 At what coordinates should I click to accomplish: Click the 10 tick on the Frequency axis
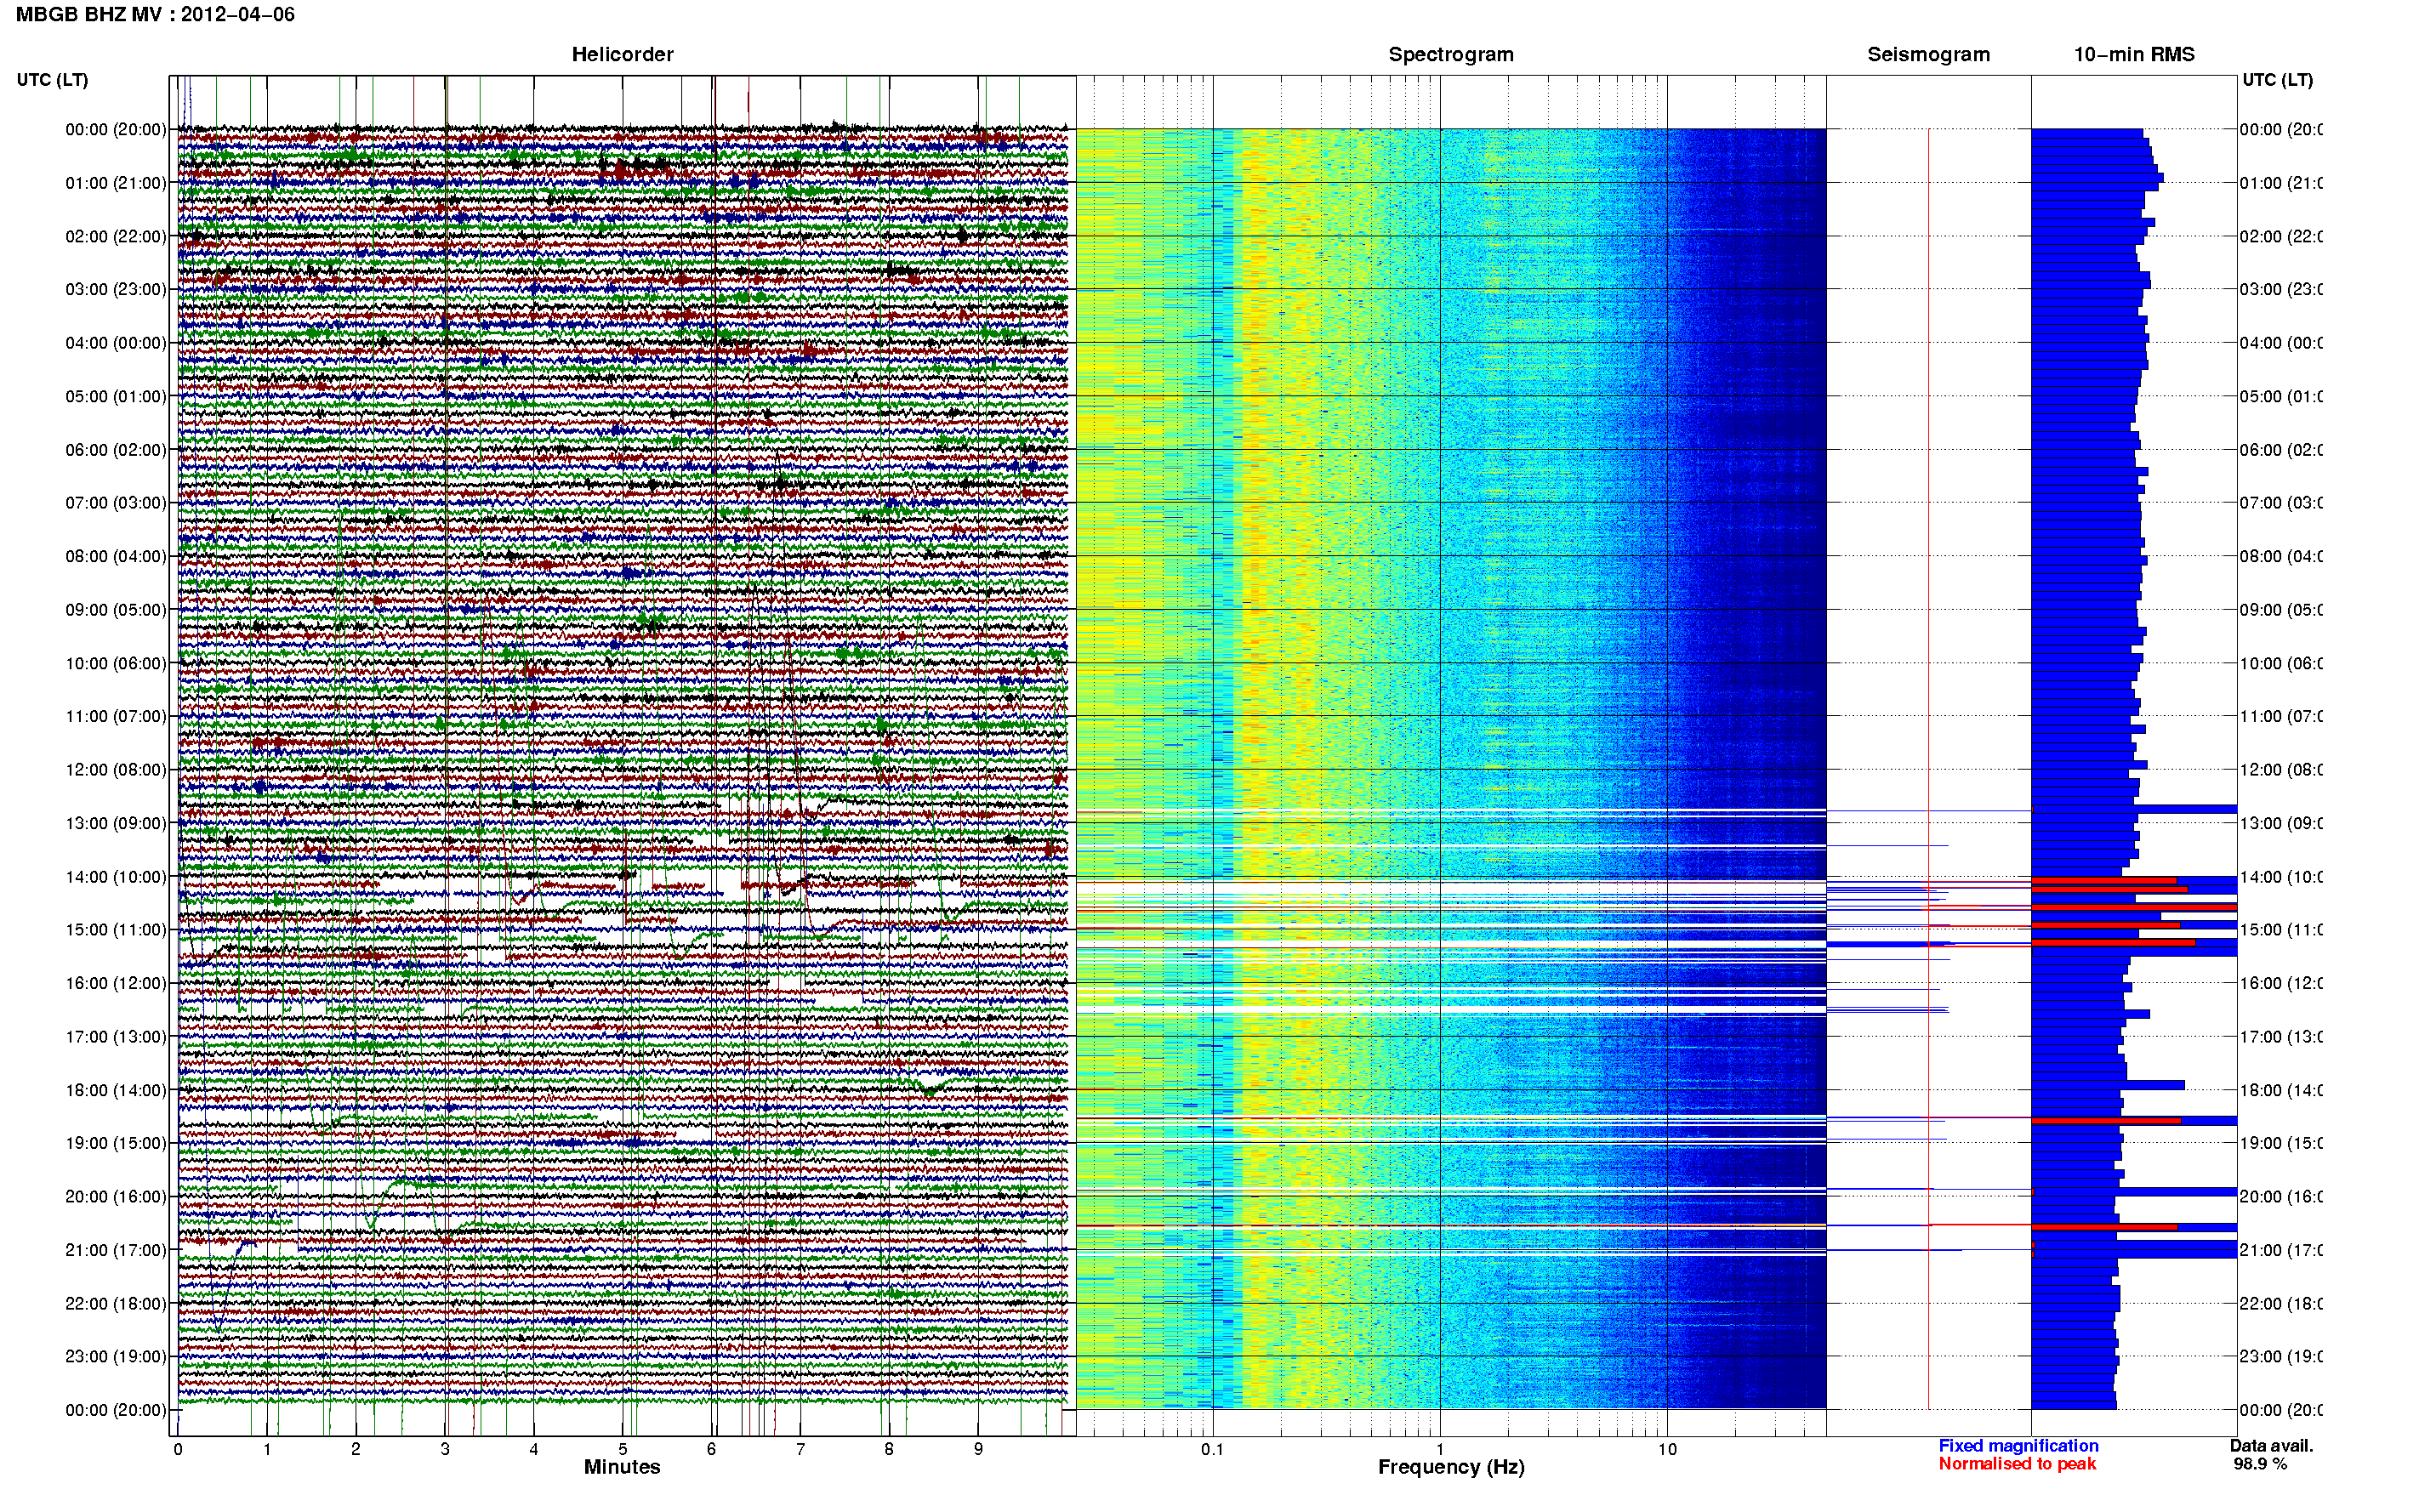coord(1667,1450)
